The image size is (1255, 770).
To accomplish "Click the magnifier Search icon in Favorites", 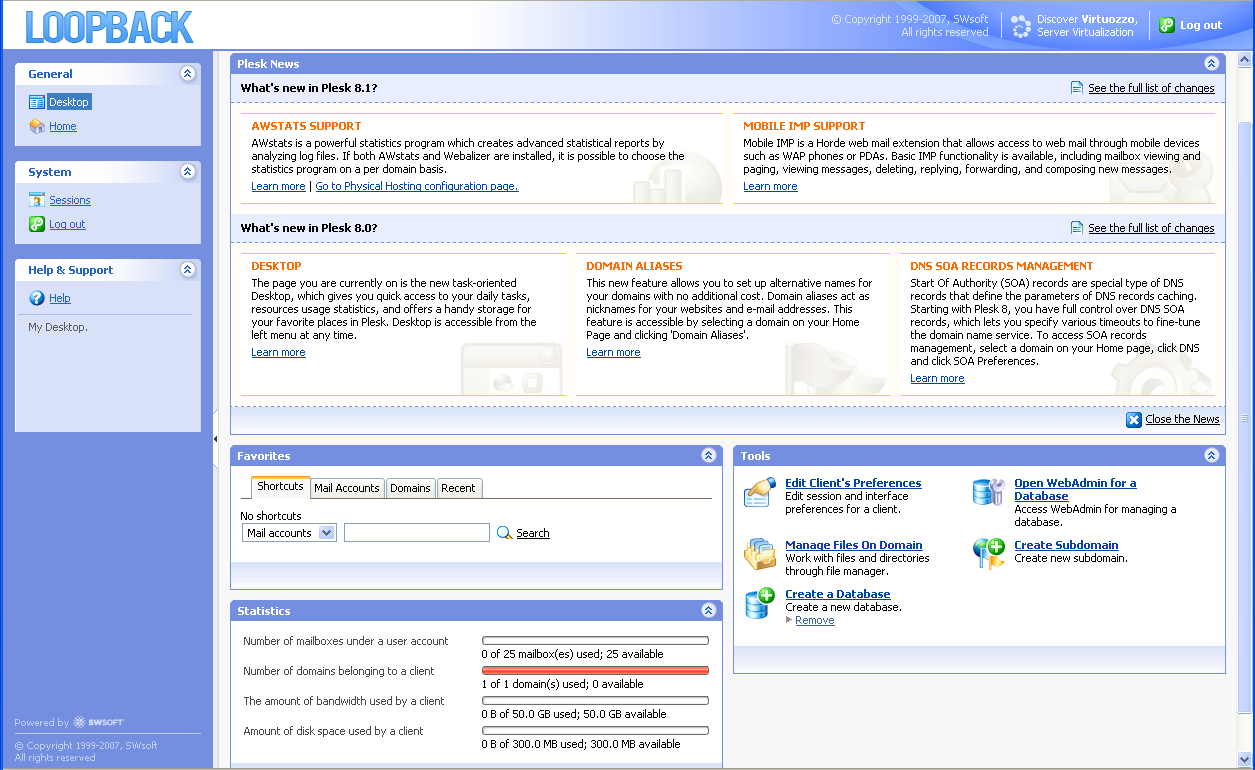I will coord(505,533).
